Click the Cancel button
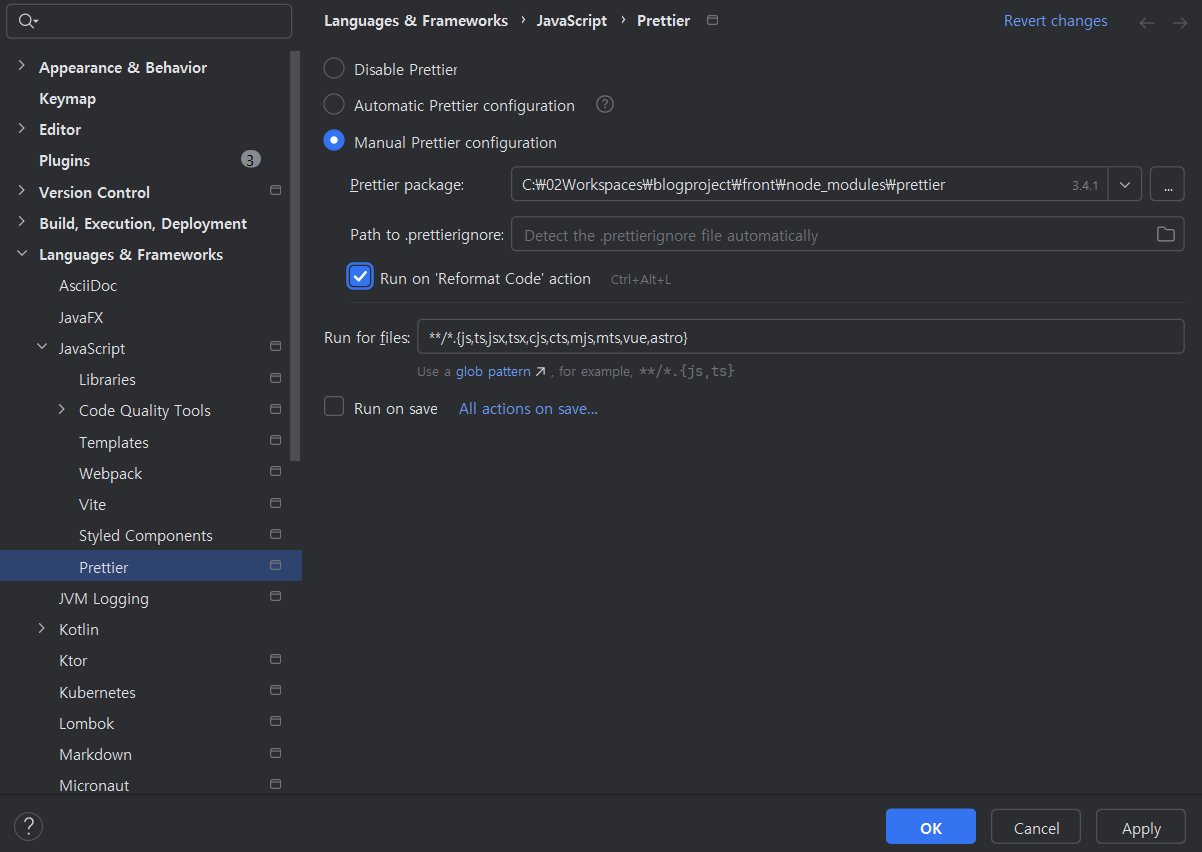 [1036, 827]
